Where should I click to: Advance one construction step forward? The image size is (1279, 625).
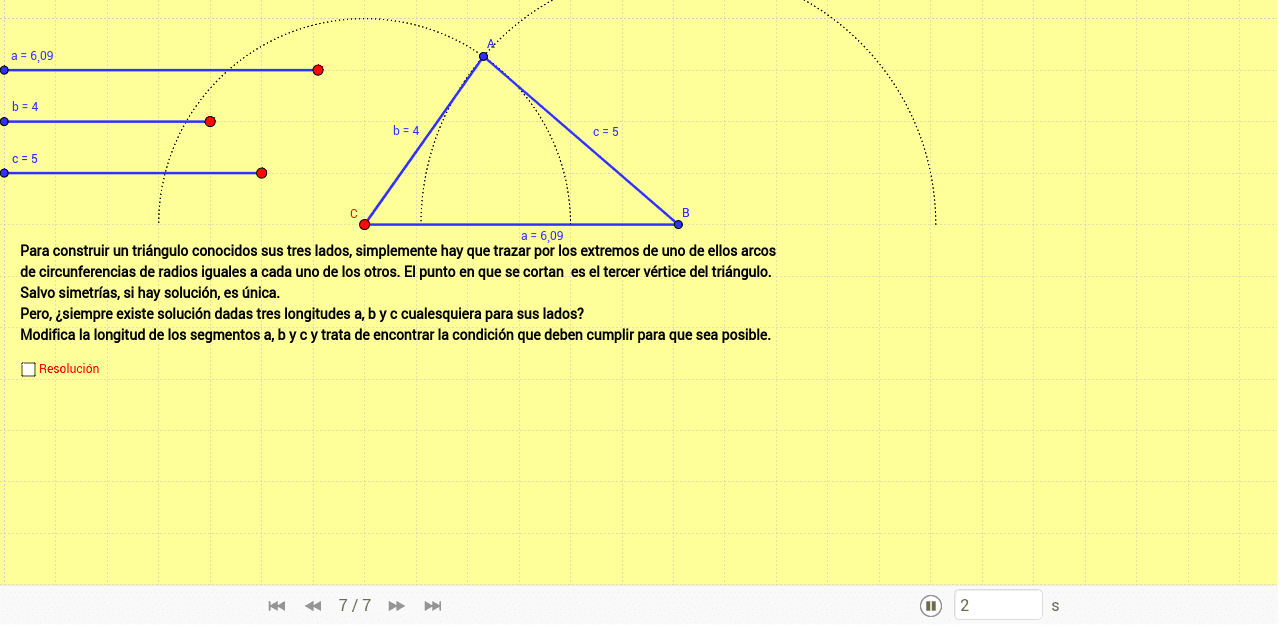point(397,606)
